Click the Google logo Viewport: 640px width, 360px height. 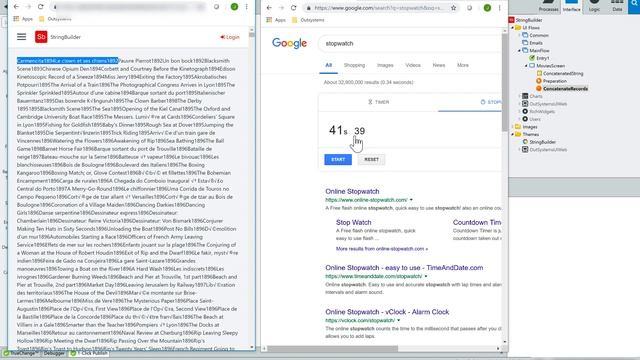pyautogui.click(x=289, y=43)
